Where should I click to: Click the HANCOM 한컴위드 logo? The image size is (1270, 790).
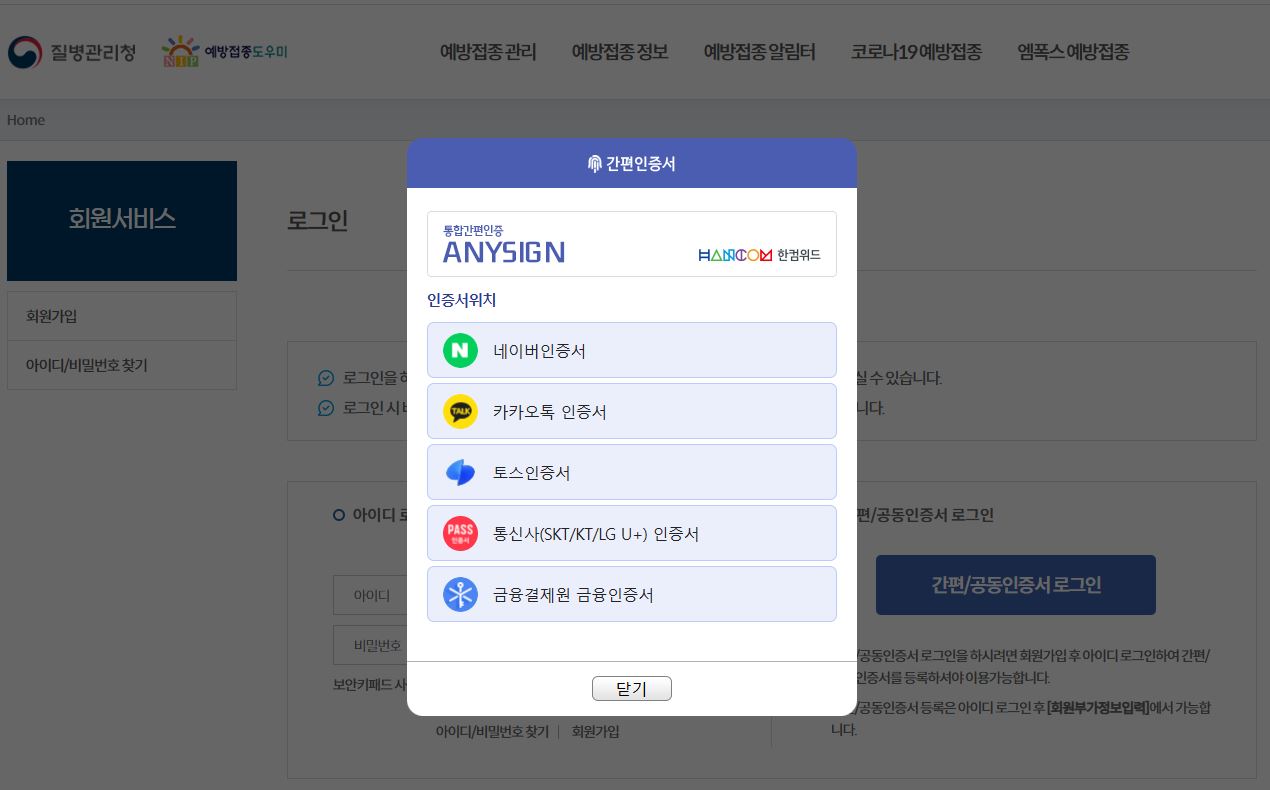759,255
